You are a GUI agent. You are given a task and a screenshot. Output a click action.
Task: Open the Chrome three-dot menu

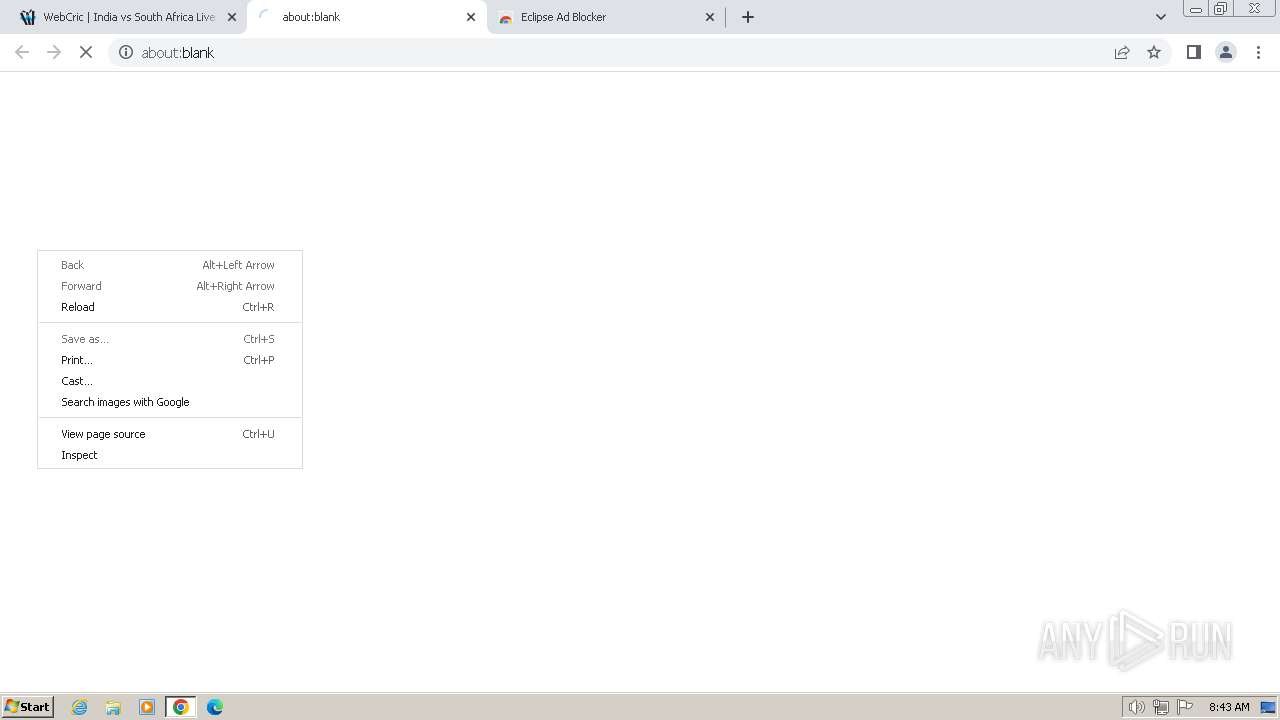1259,52
